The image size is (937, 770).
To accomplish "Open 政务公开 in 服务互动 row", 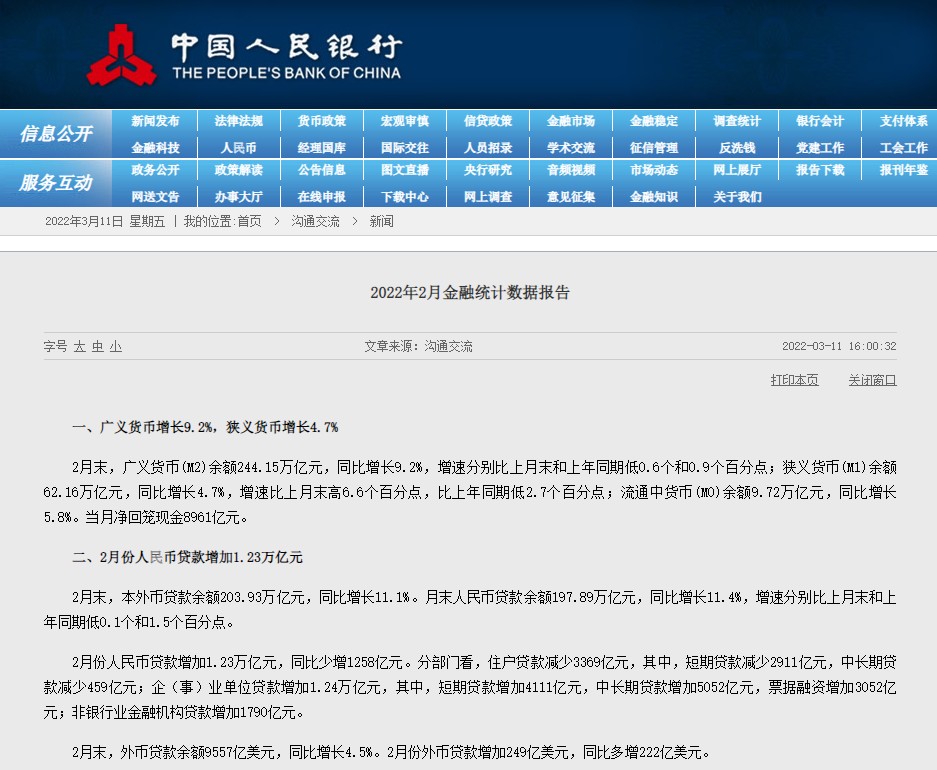I will pyautogui.click(x=155, y=170).
